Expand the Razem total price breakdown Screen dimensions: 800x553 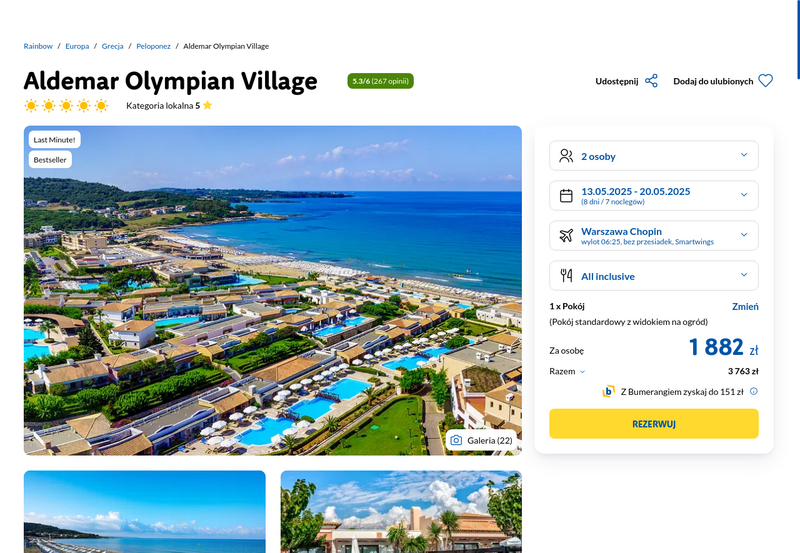[567, 371]
